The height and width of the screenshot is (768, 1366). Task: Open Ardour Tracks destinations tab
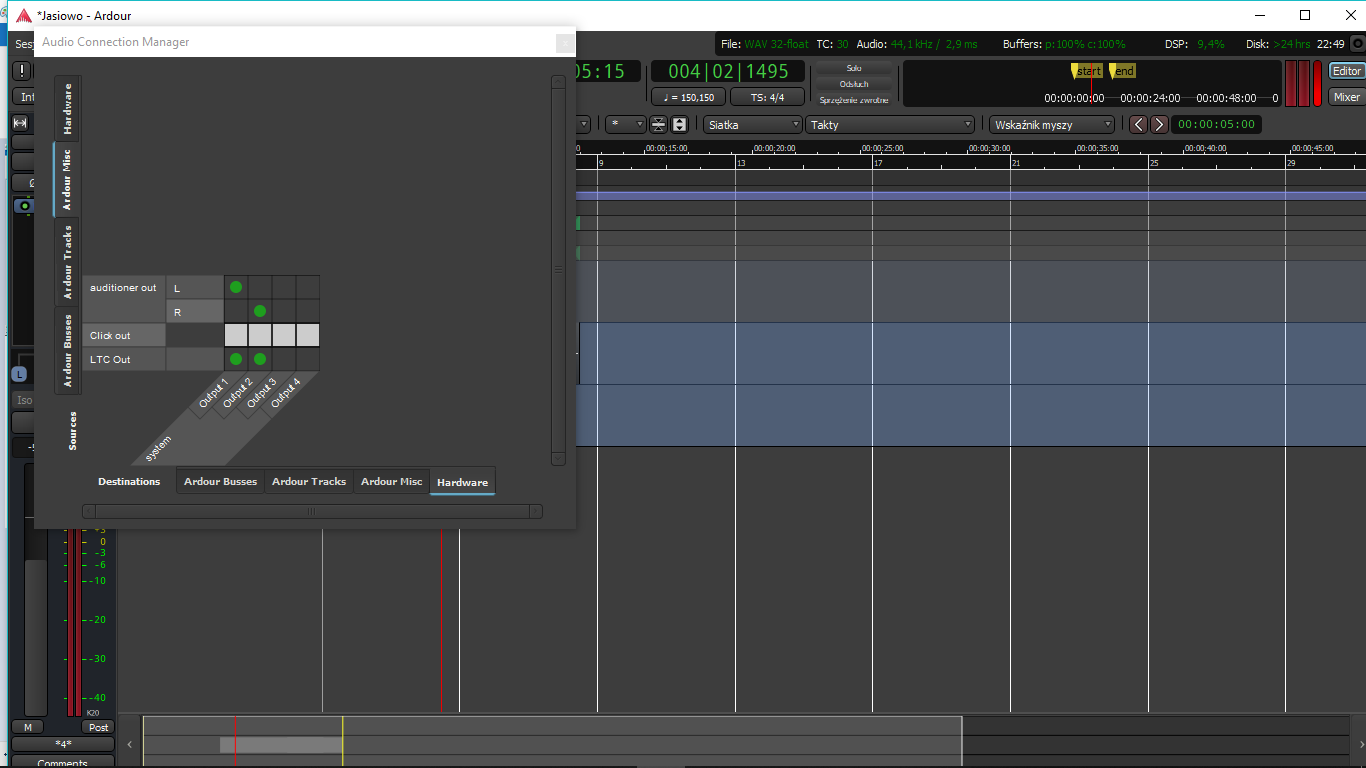pyautogui.click(x=309, y=481)
